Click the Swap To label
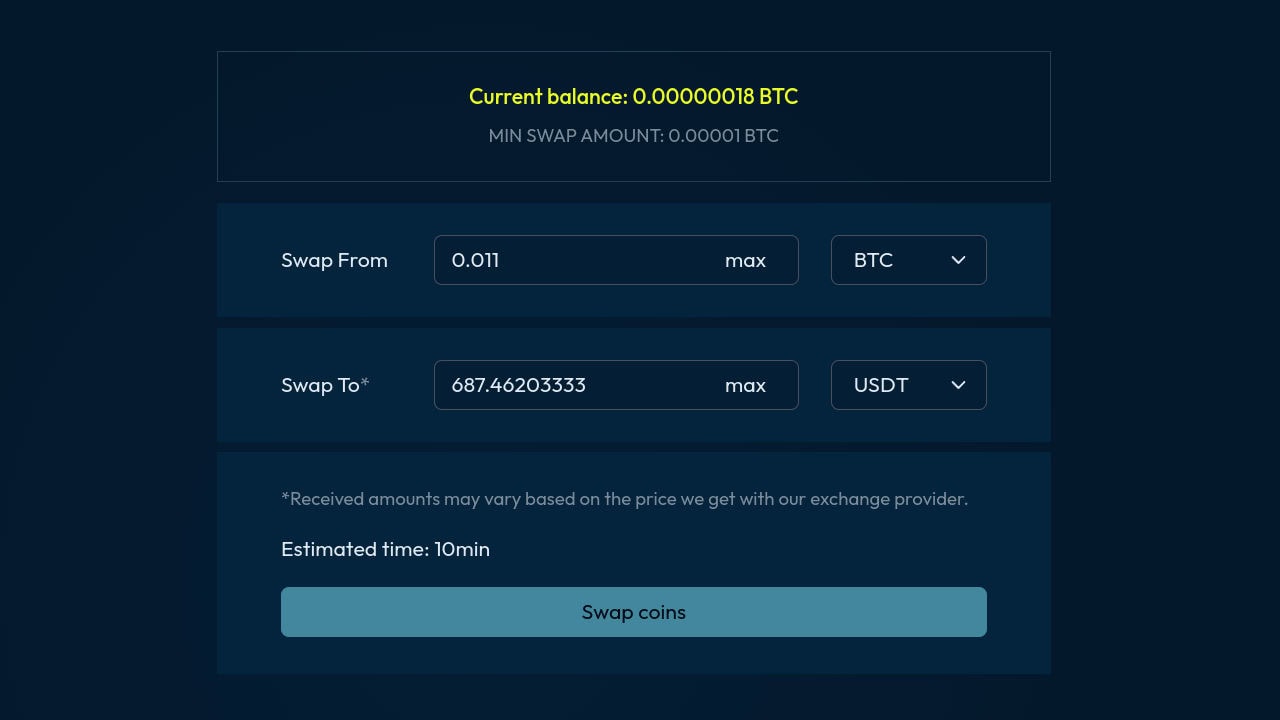Viewport: 1280px width, 720px height. 320,385
